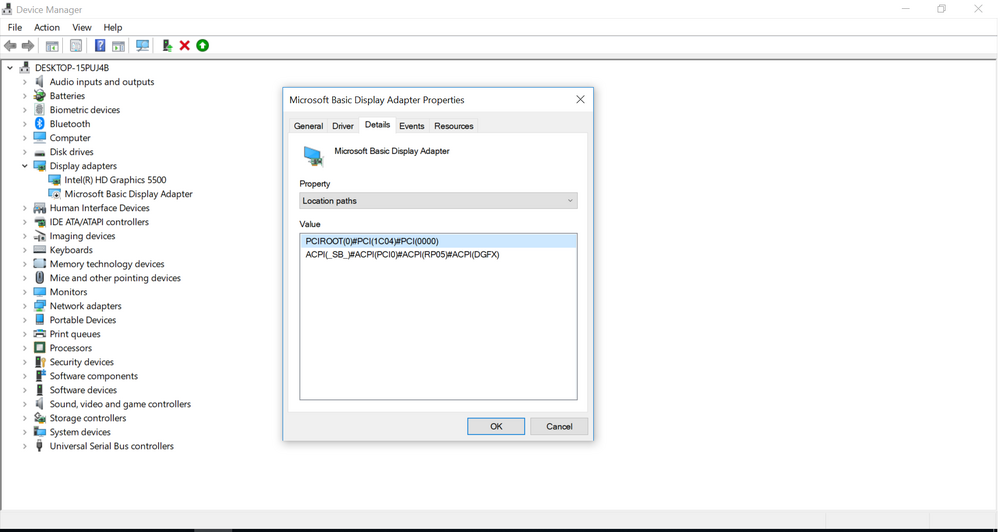Click the green arrow Enable device icon
Screen dimensions: 1000x532
pyautogui.click(x=203, y=46)
